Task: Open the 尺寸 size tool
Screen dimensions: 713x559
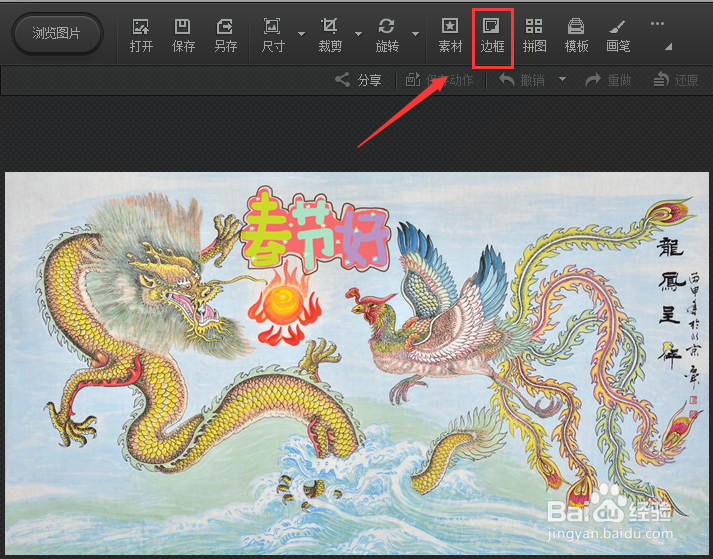Action: click(273, 35)
